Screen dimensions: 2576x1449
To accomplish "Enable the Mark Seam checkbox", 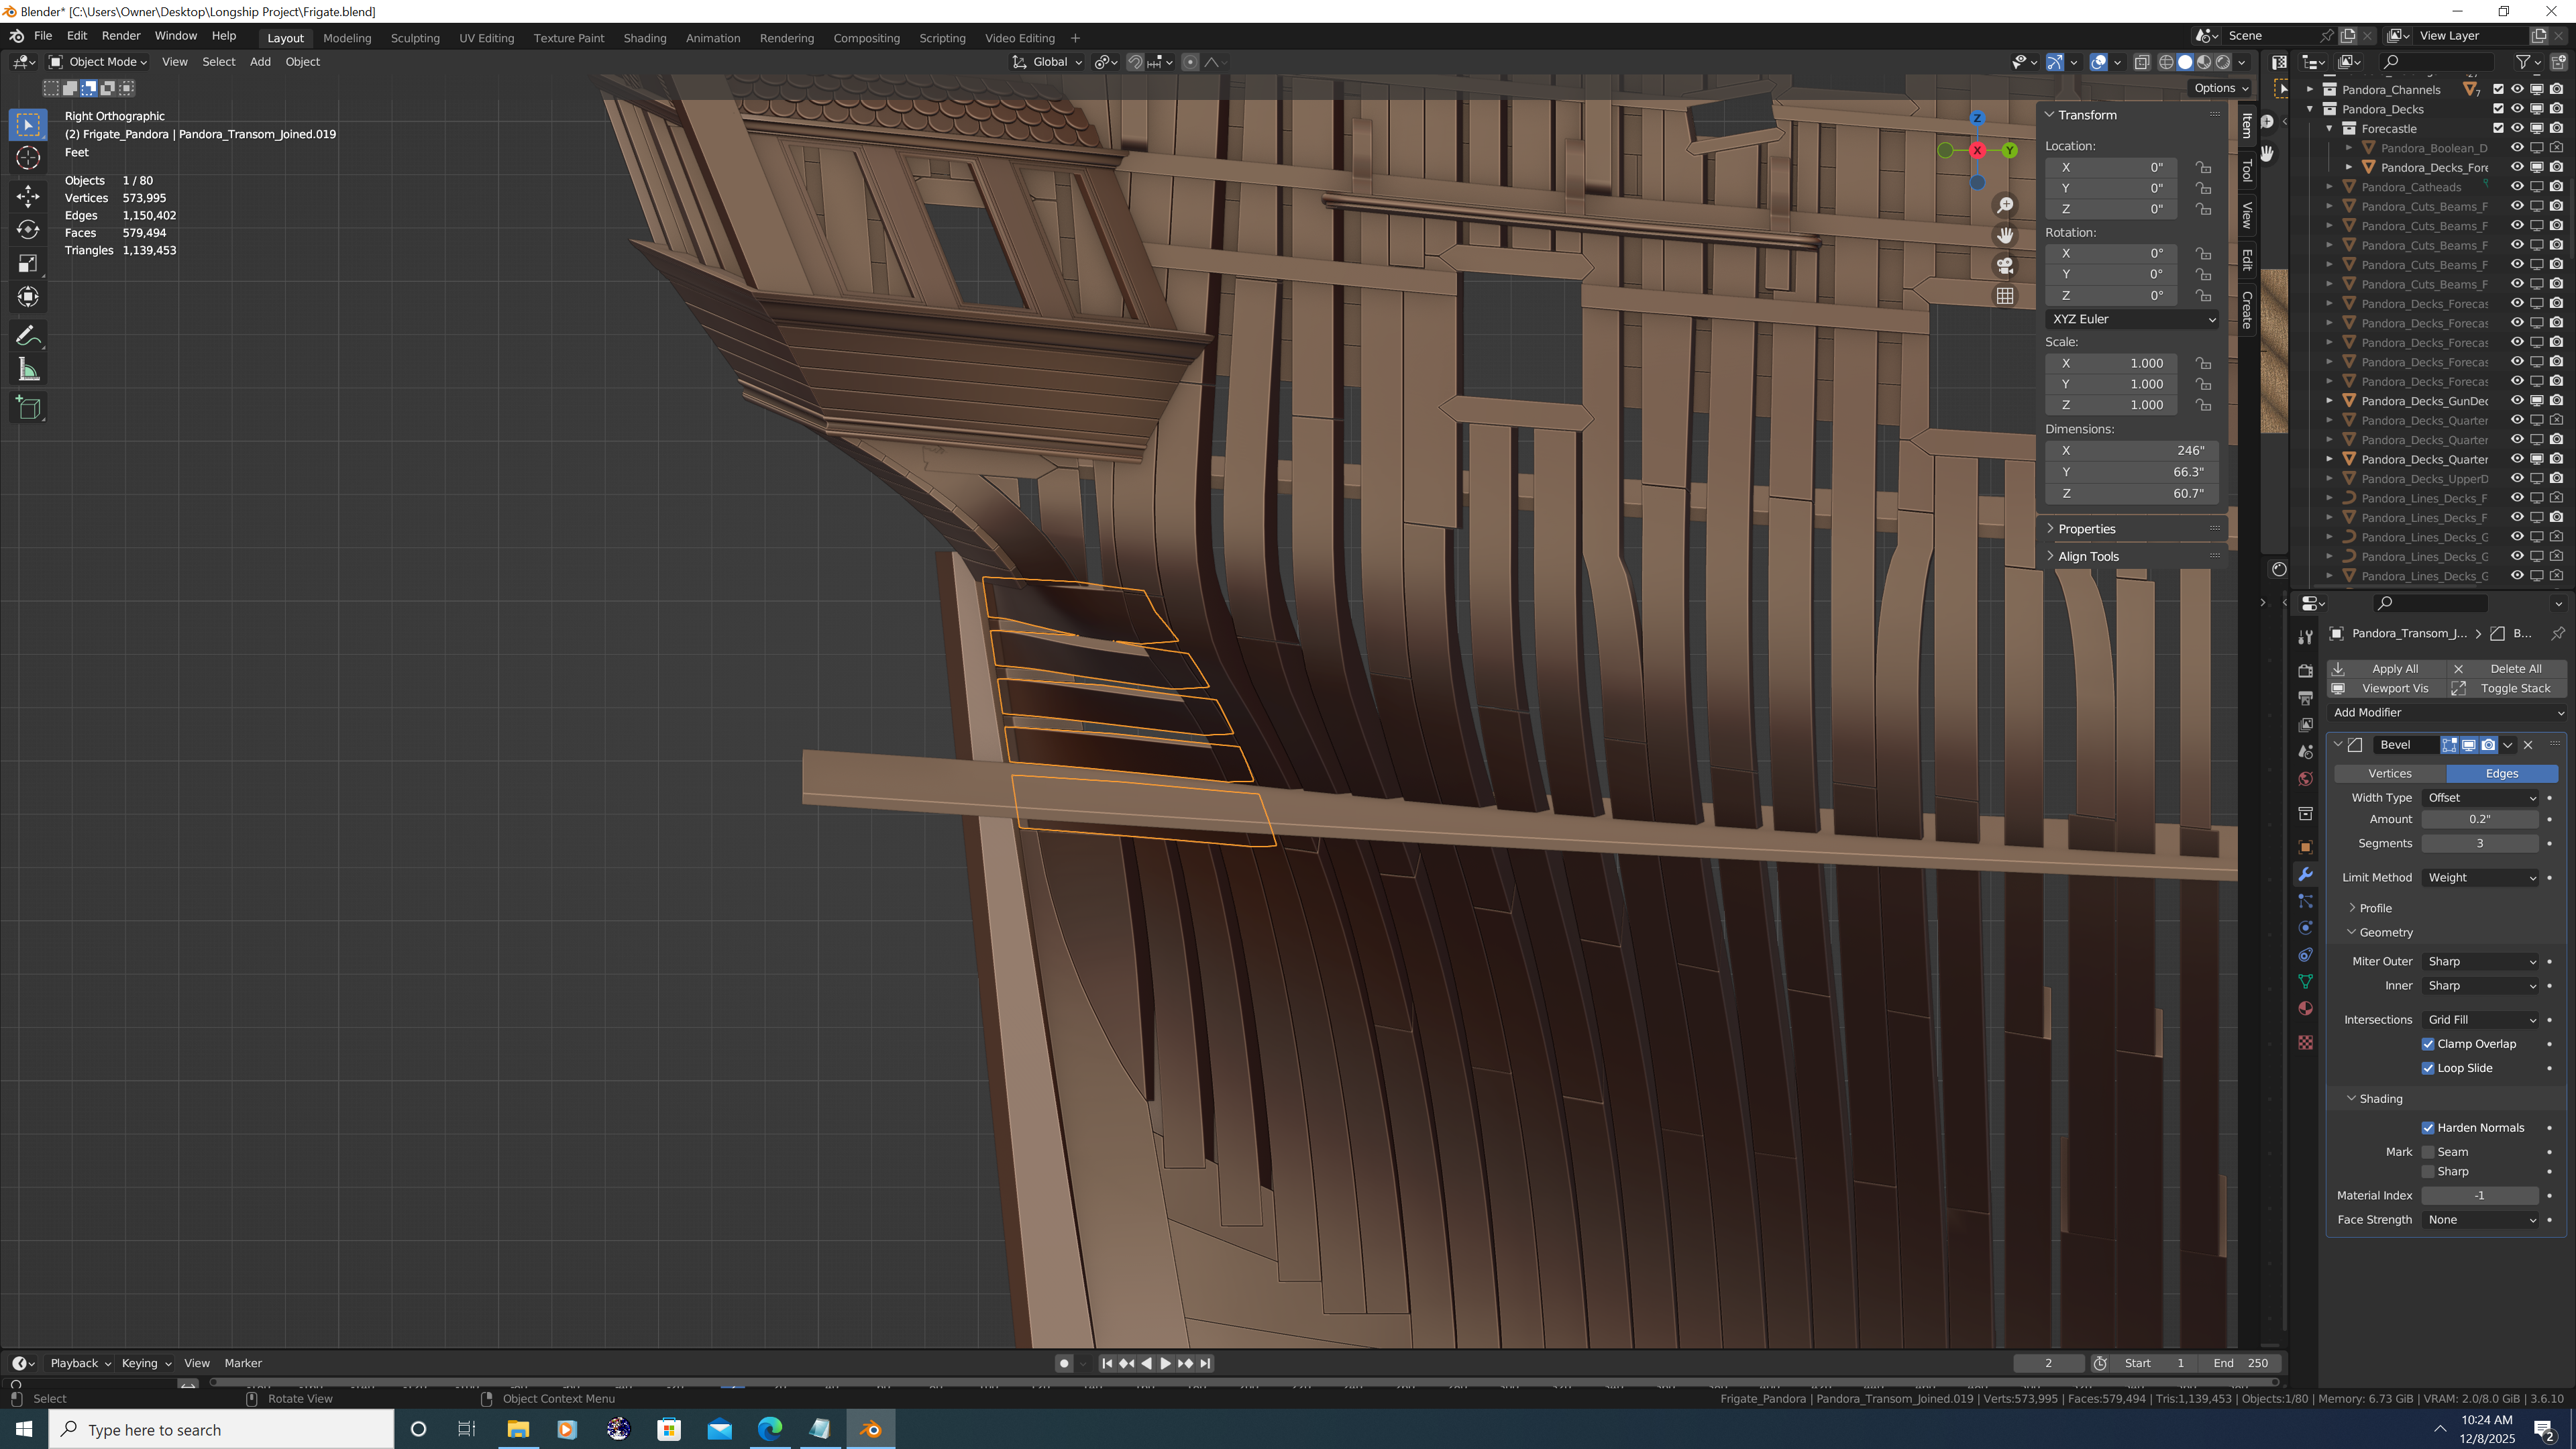I will pos(2427,1152).
